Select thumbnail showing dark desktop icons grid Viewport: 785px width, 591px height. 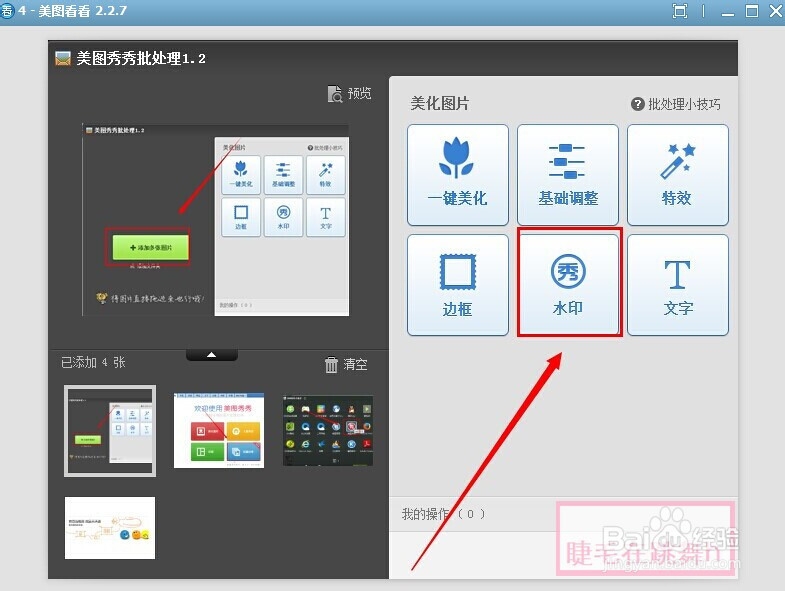click(x=328, y=431)
